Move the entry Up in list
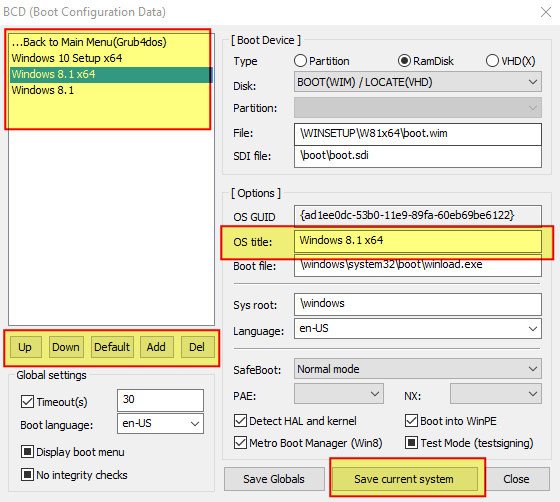This screenshot has height=502, width=560. (25, 347)
